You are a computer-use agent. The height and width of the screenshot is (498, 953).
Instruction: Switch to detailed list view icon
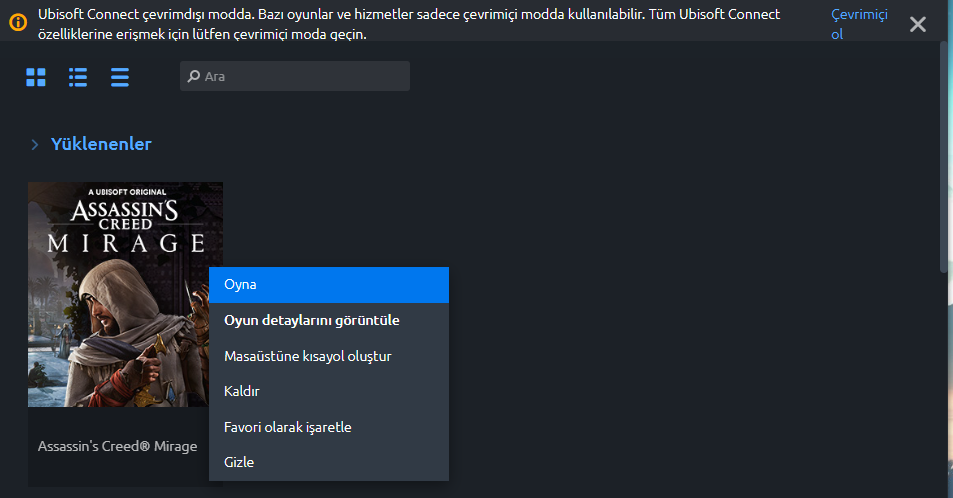tap(78, 77)
